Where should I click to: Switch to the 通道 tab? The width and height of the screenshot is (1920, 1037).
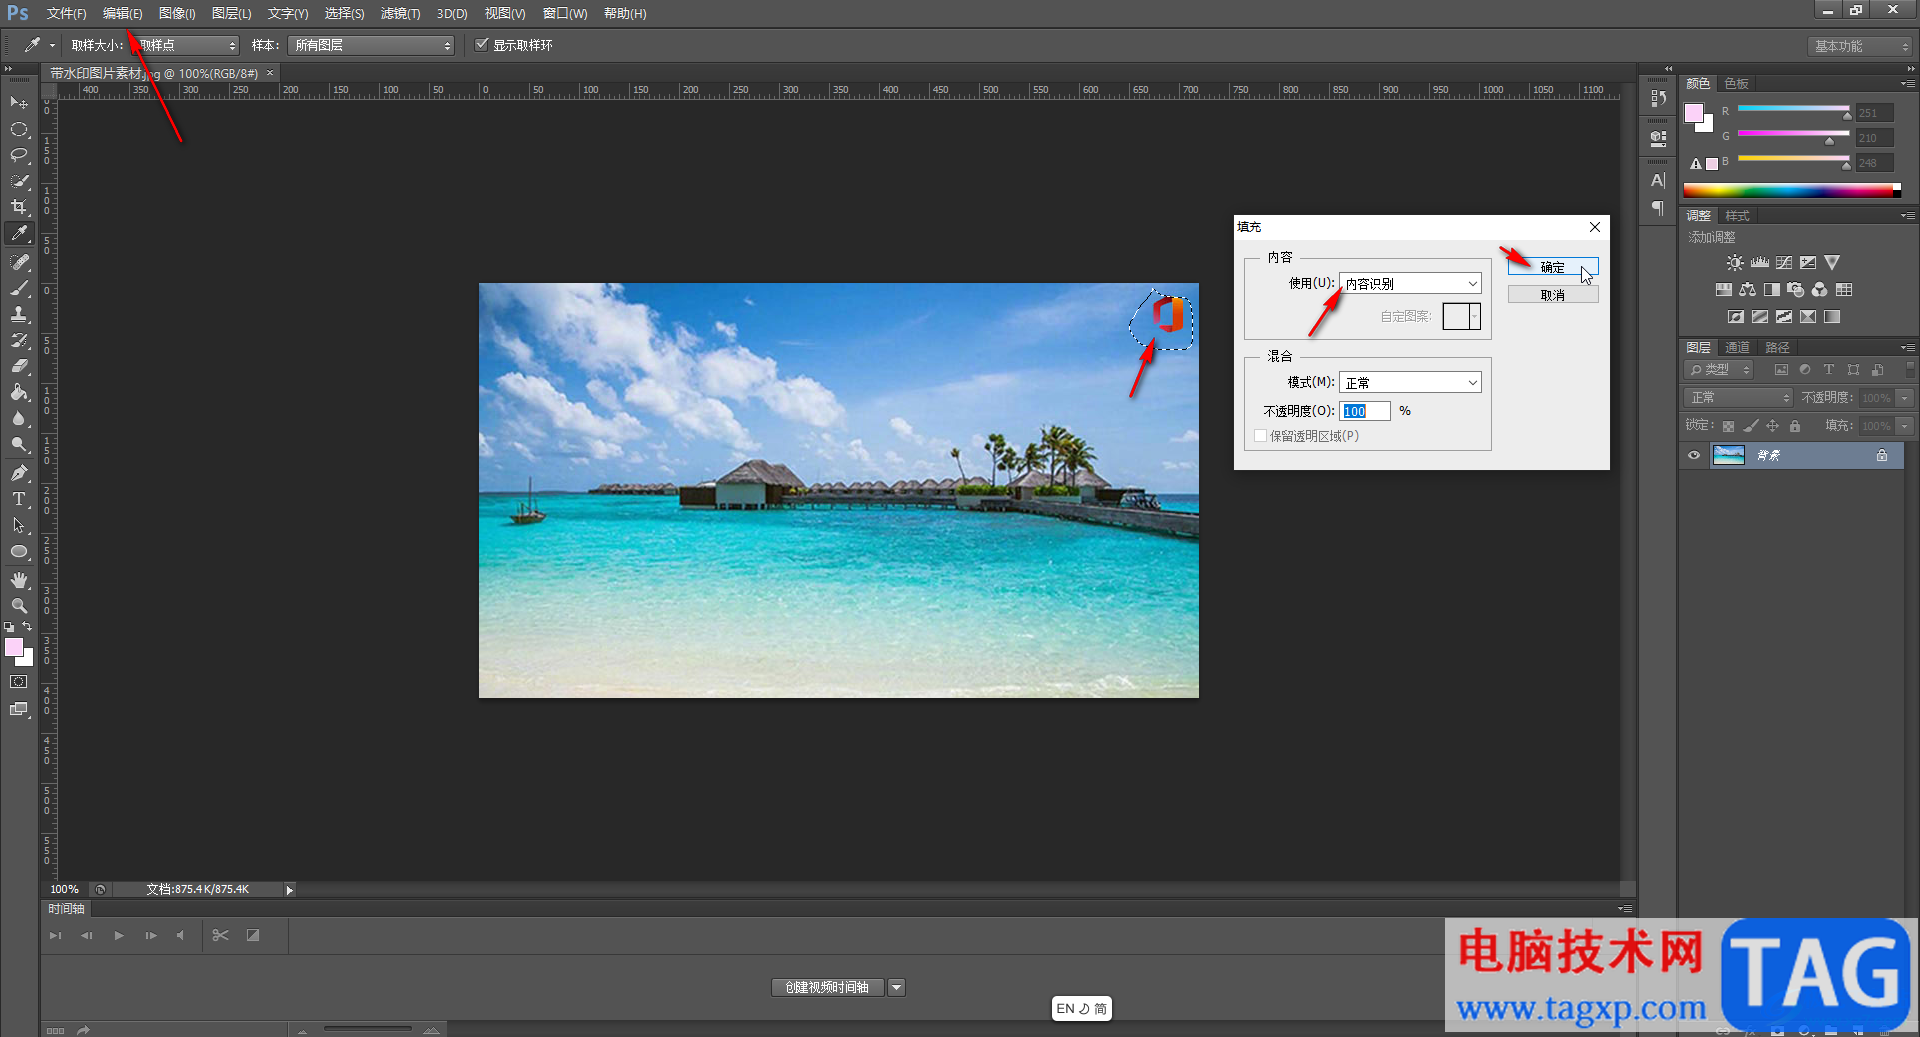coord(1737,348)
